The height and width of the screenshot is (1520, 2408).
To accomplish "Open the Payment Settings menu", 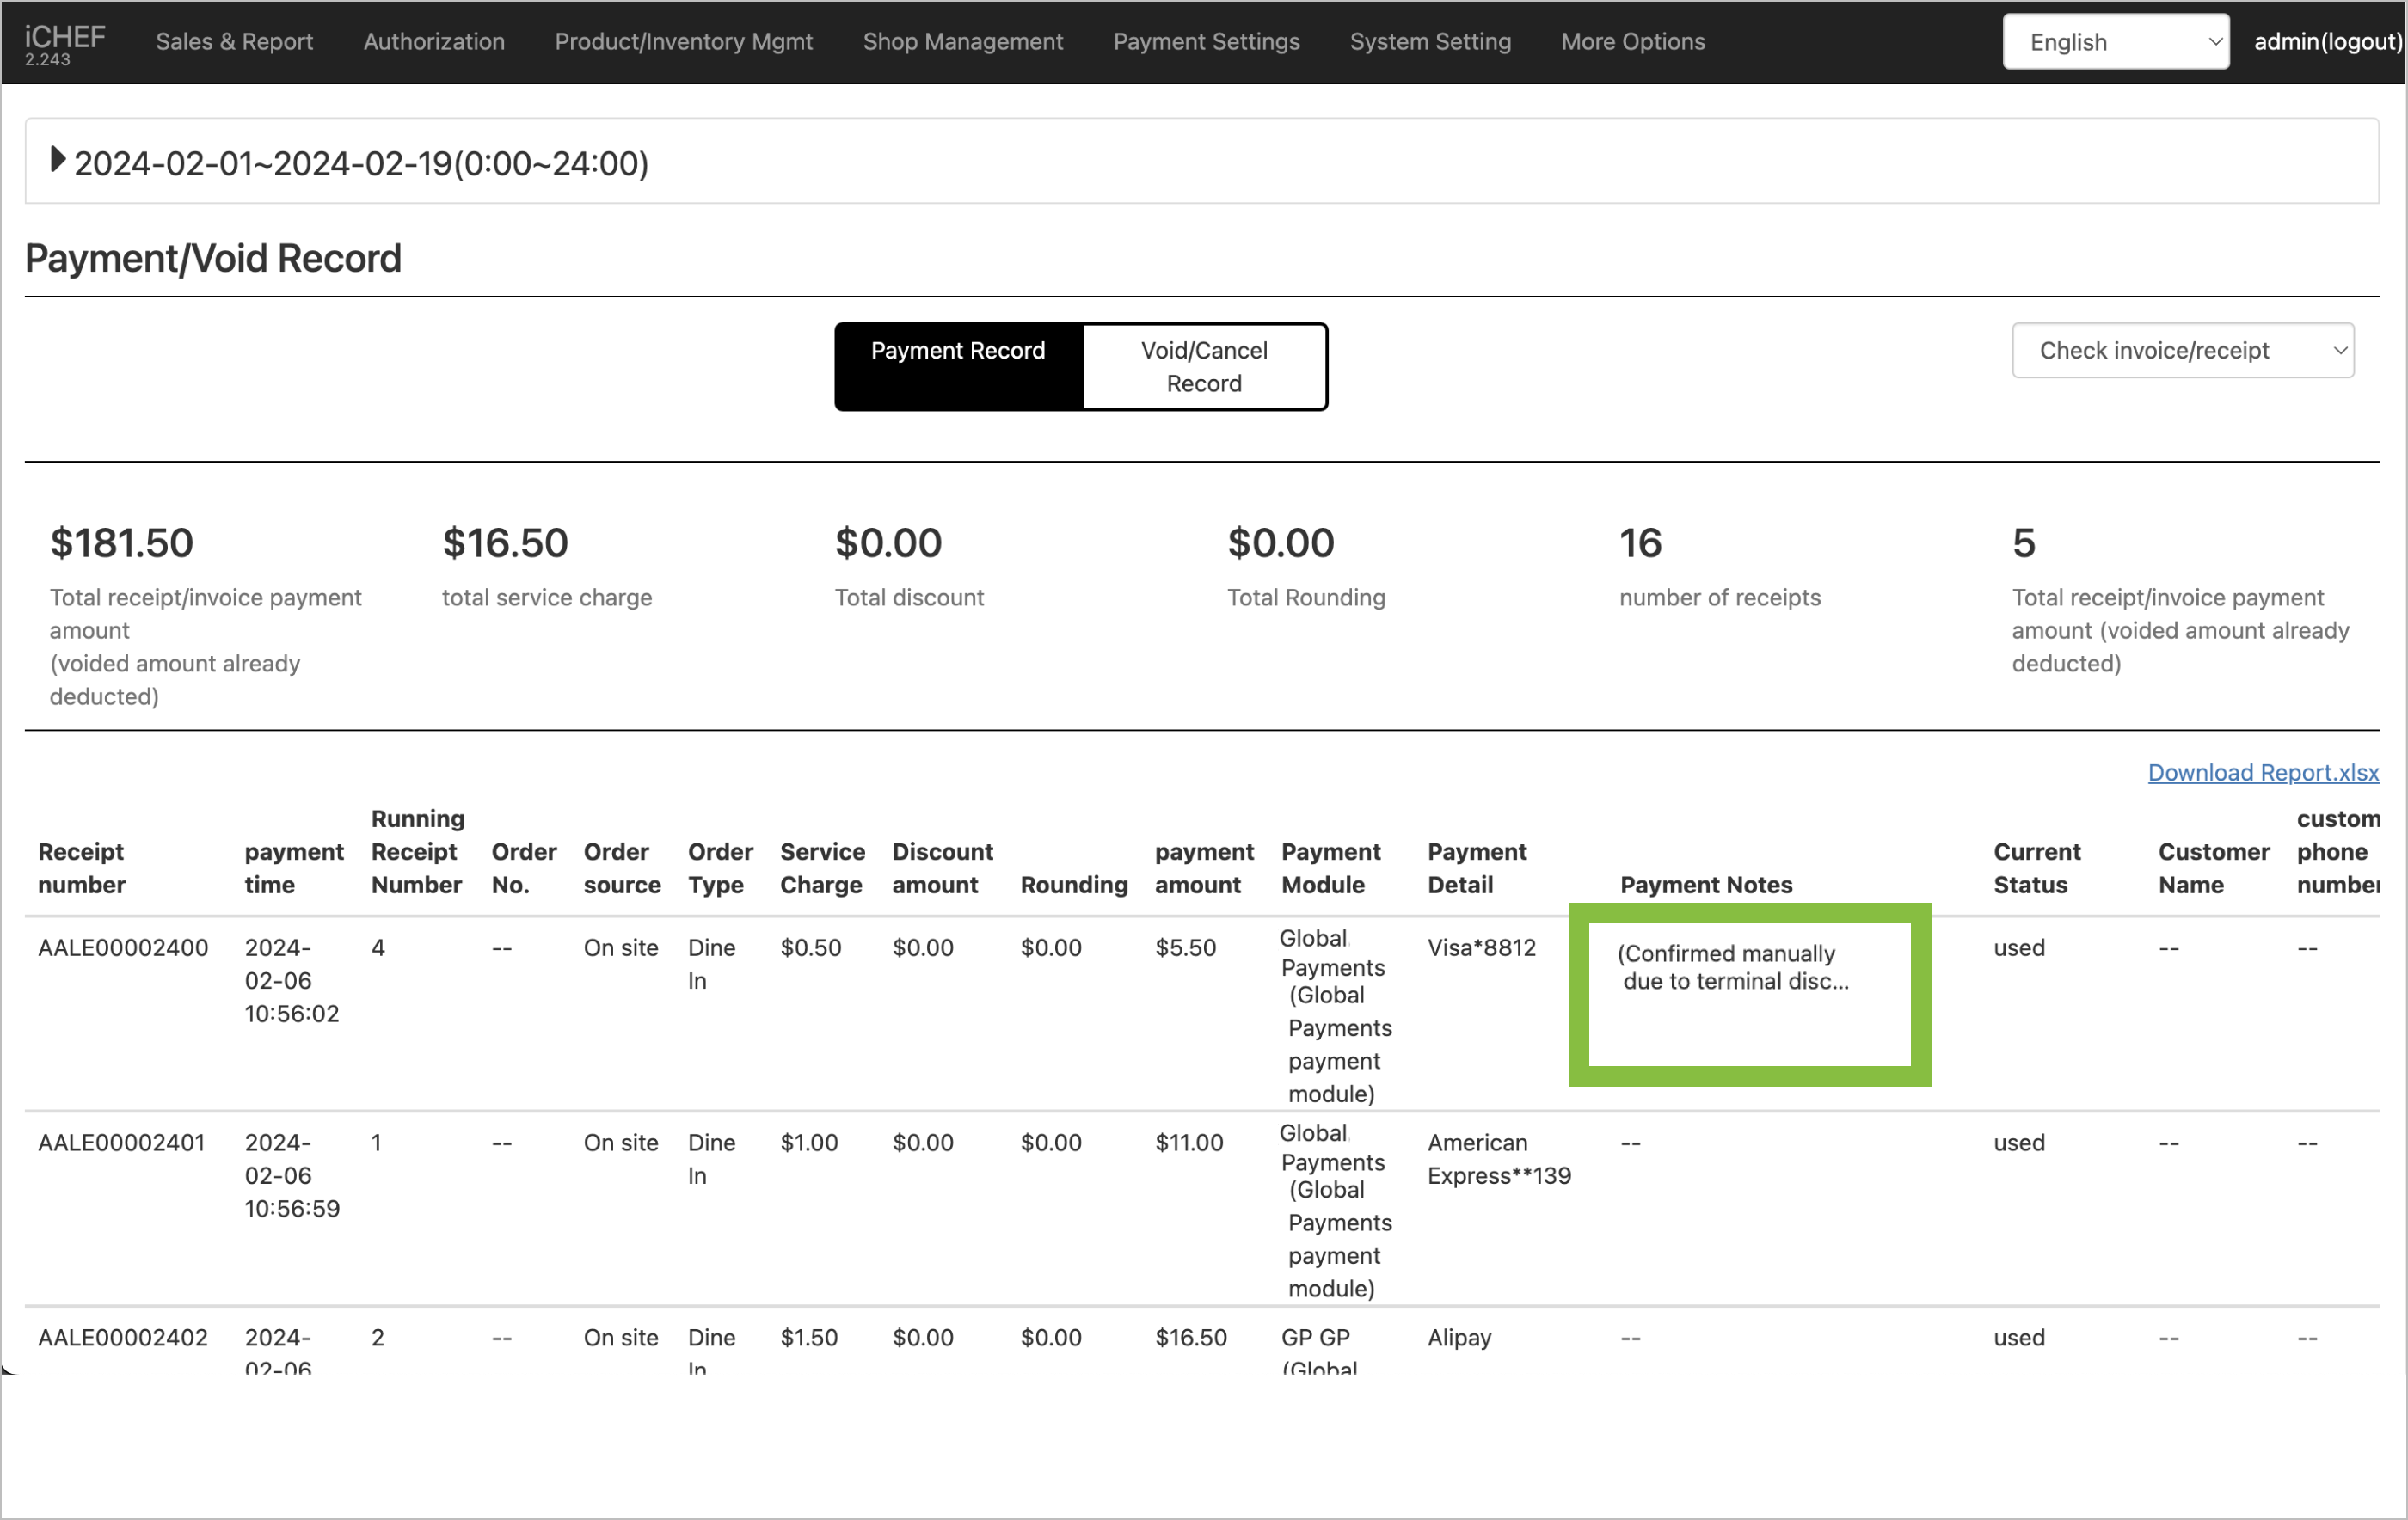I will coord(1206,42).
